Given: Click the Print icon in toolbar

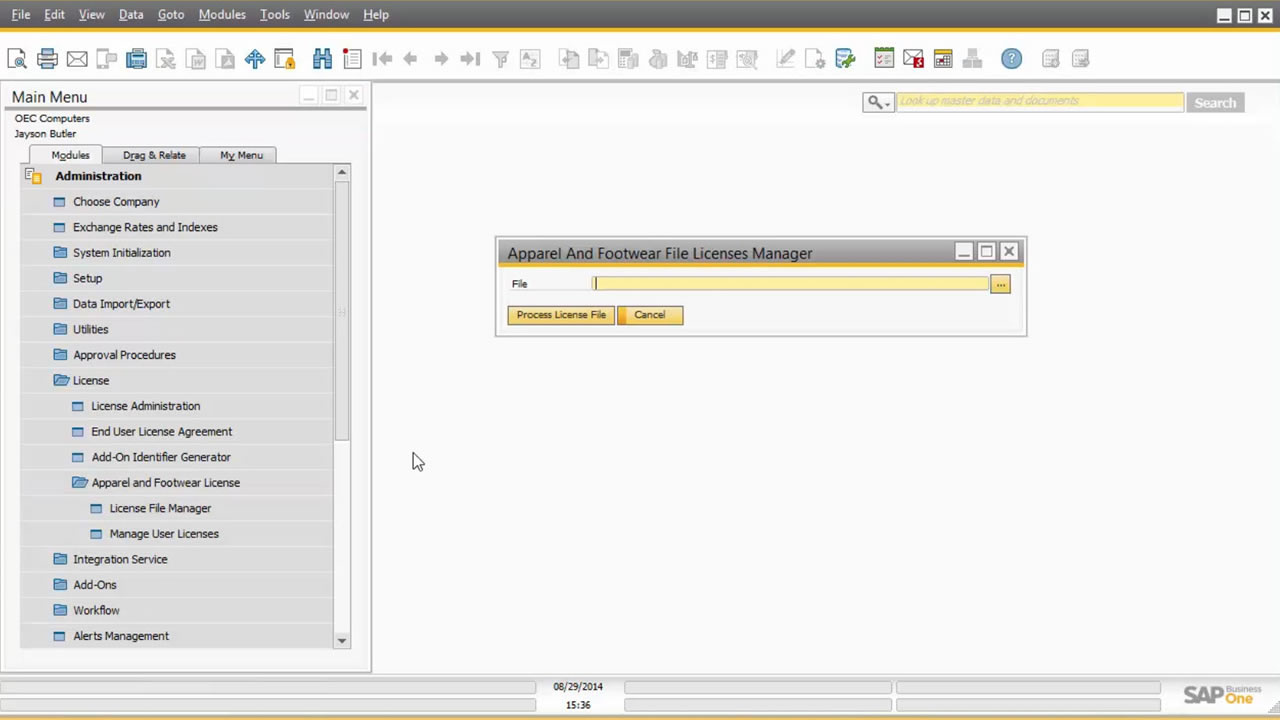Looking at the screenshot, I should [x=47, y=59].
